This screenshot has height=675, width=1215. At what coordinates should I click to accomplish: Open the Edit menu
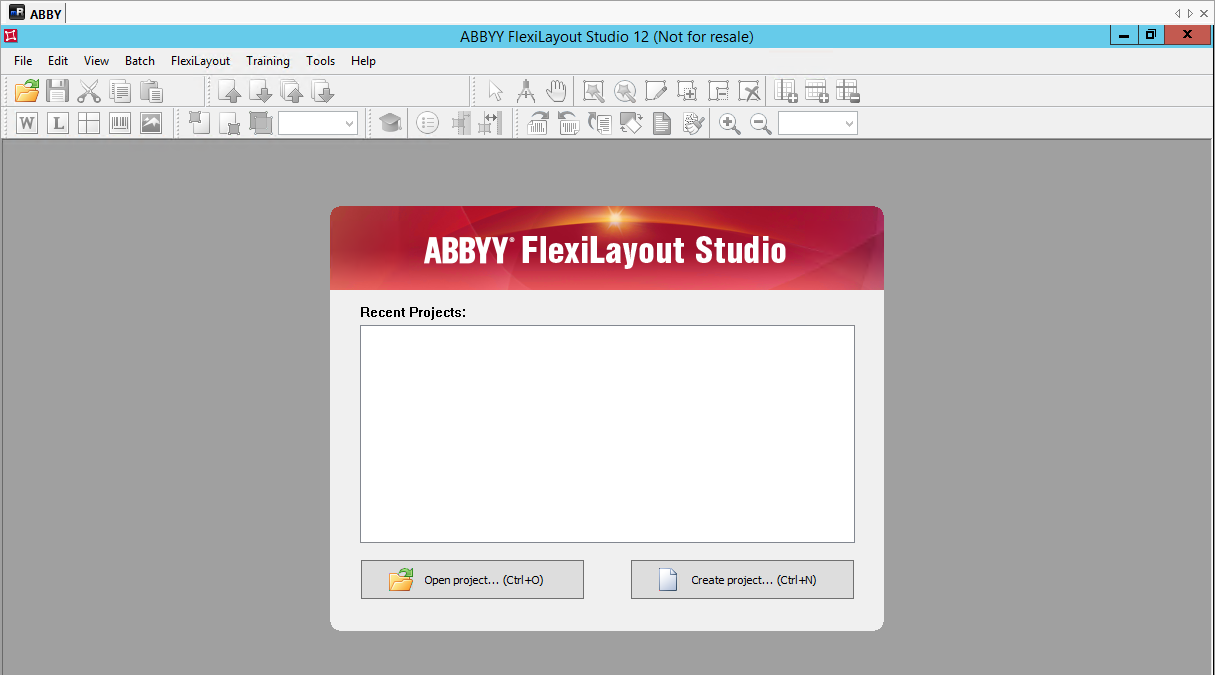pyautogui.click(x=58, y=61)
